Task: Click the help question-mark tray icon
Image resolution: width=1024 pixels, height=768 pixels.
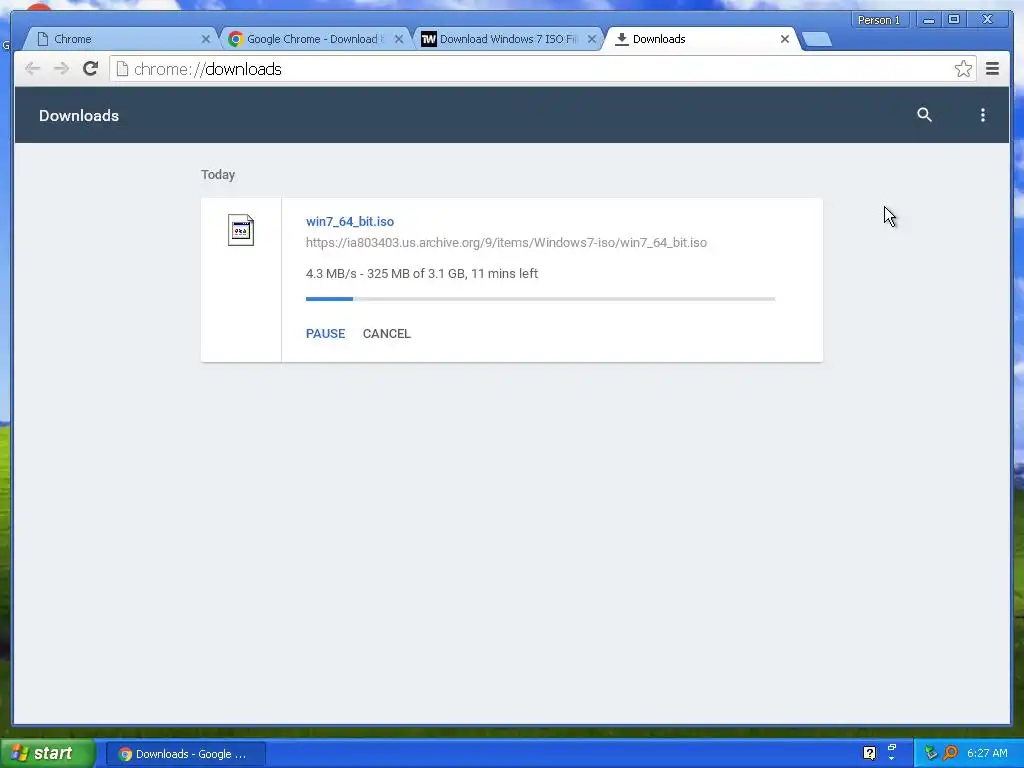Action: click(869, 753)
